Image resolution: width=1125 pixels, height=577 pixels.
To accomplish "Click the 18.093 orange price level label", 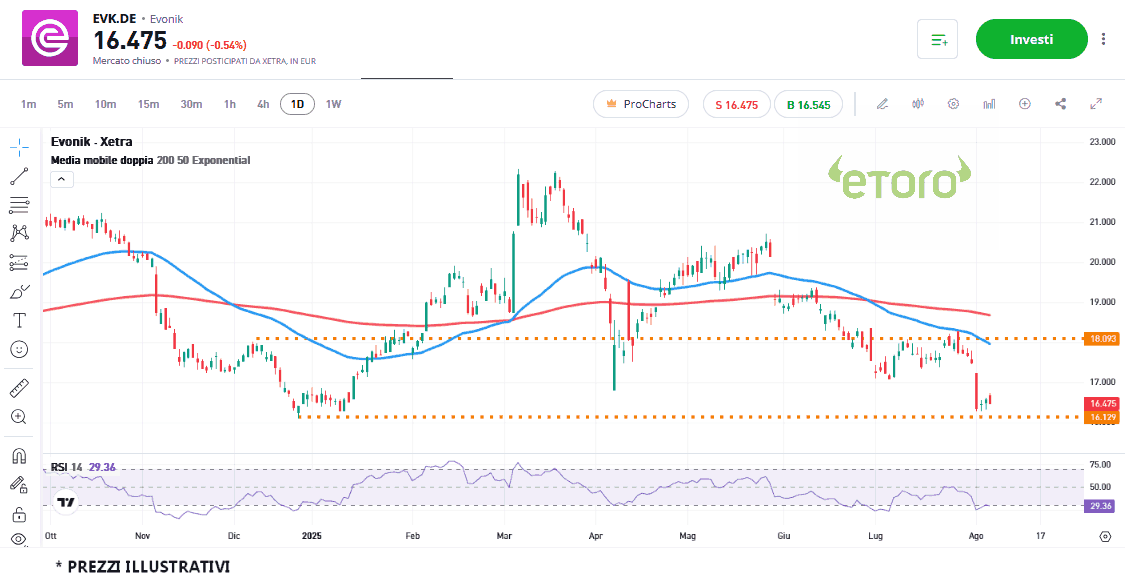I will (1102, 339).
